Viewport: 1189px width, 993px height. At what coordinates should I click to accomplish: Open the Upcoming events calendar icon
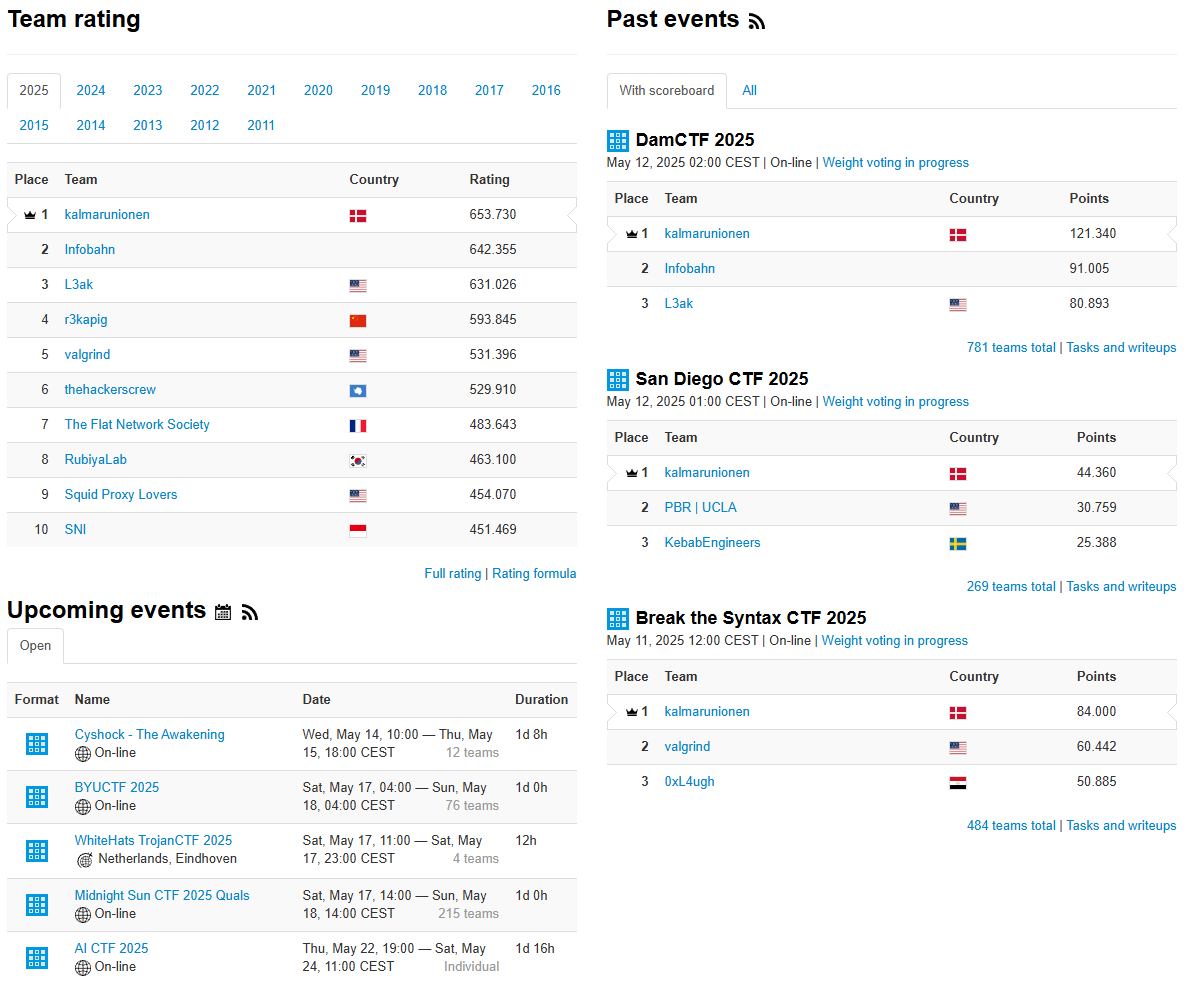pos(223,612)
